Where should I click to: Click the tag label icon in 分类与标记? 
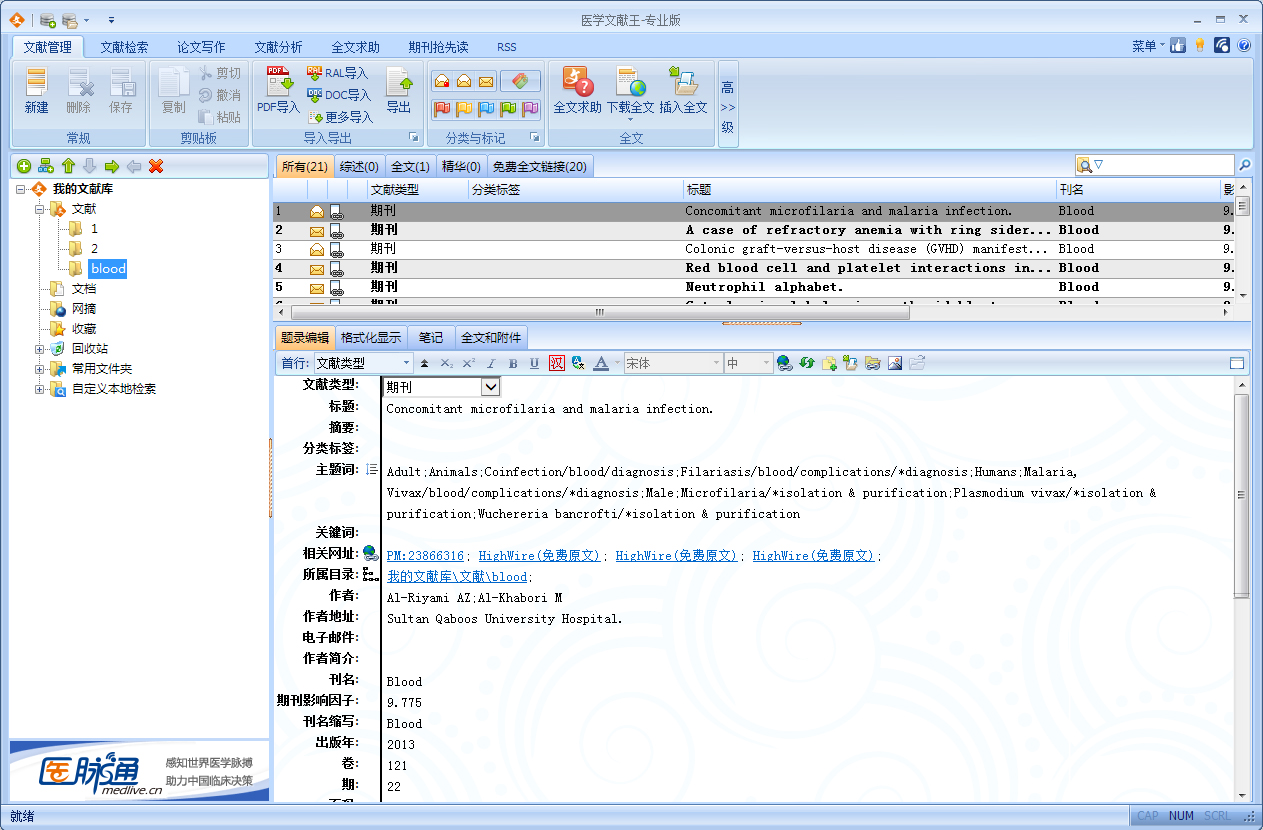click(x=520, y=81)
